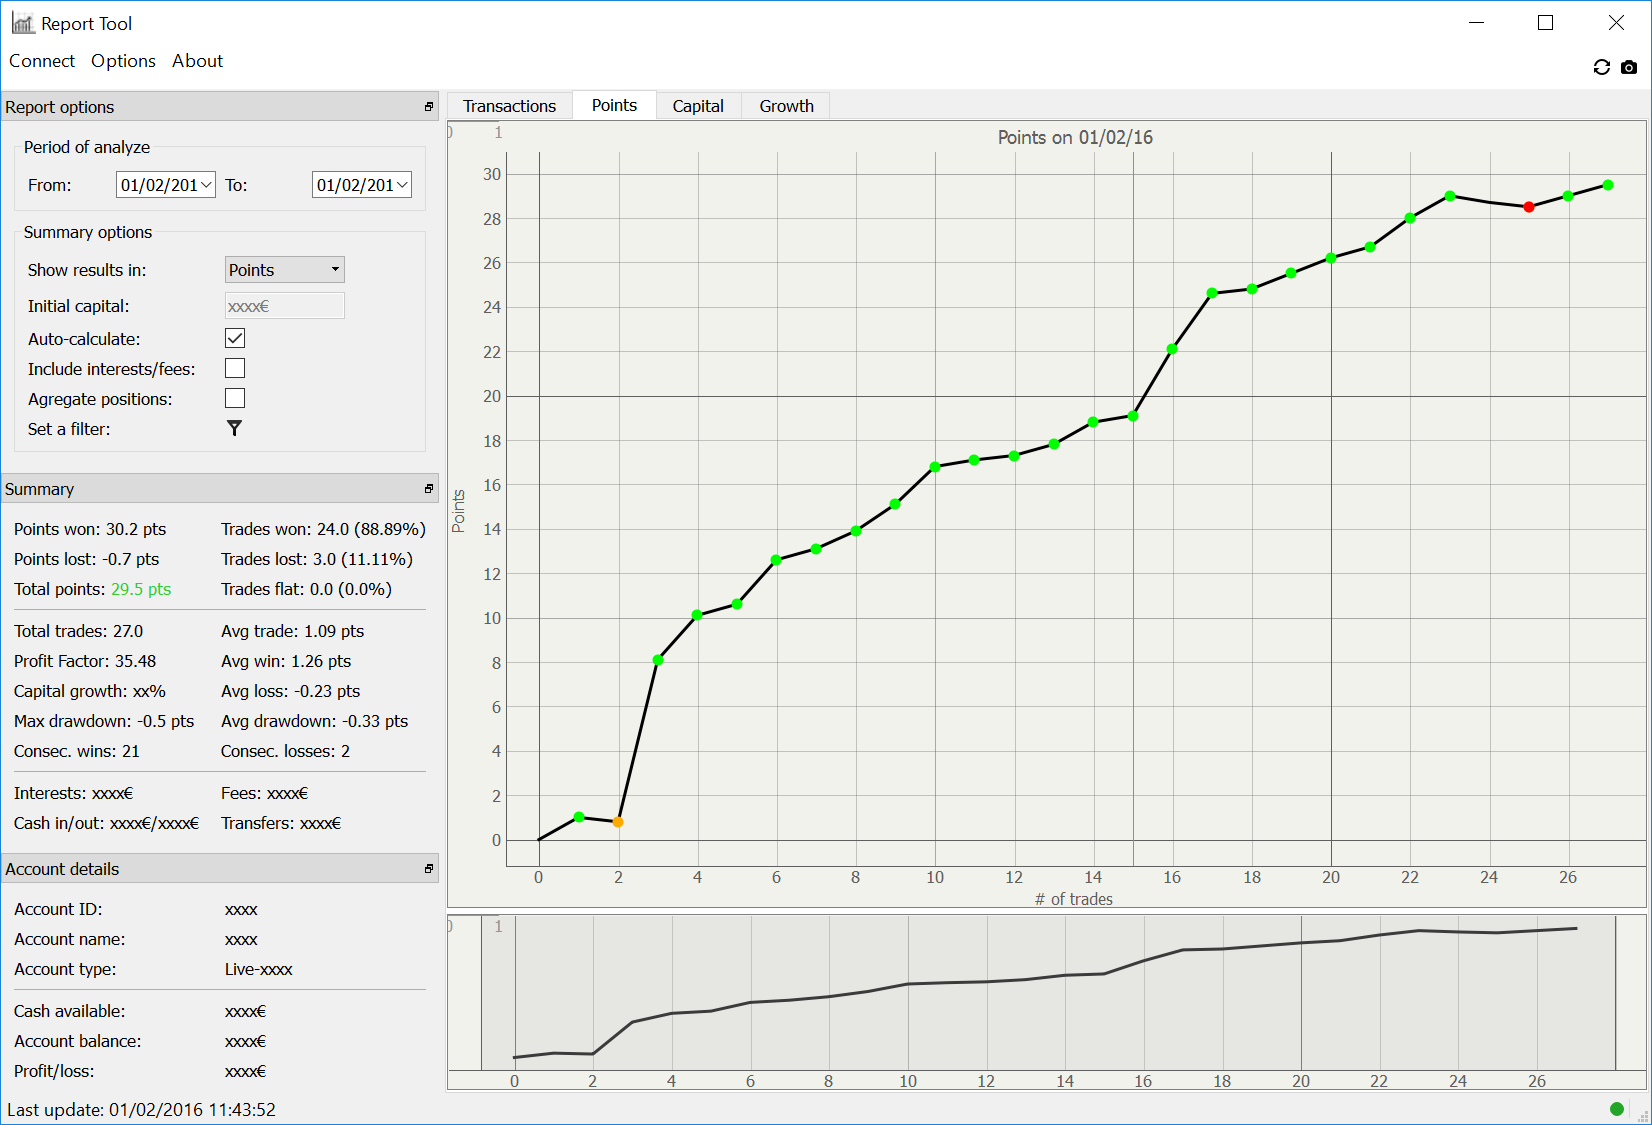Open the Connect menu
1652x1125 pixels.
pyautogui.click(x=42, y=61)
